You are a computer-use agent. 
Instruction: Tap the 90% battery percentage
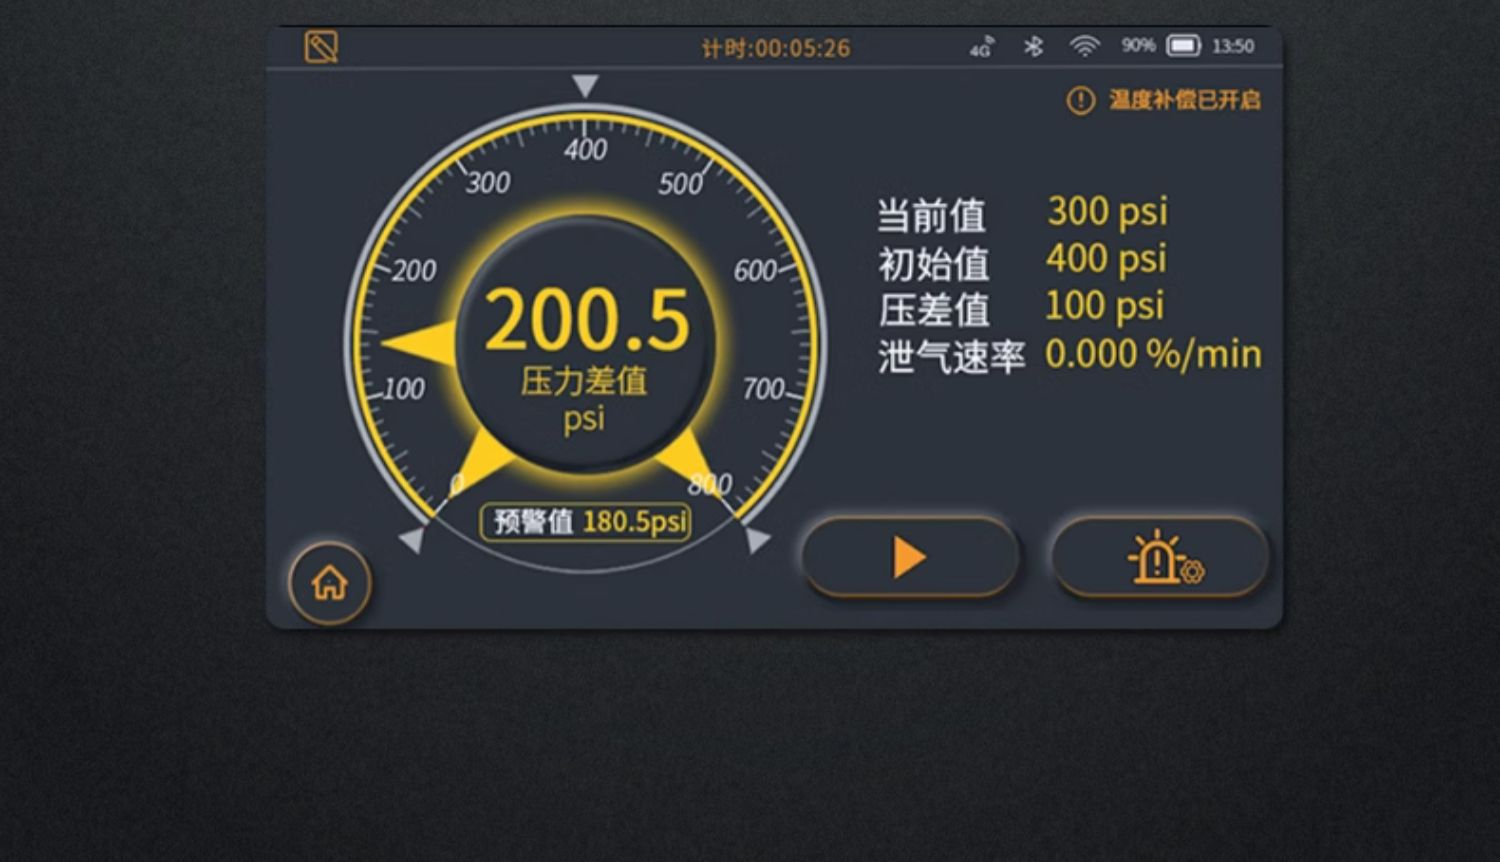1138,46
